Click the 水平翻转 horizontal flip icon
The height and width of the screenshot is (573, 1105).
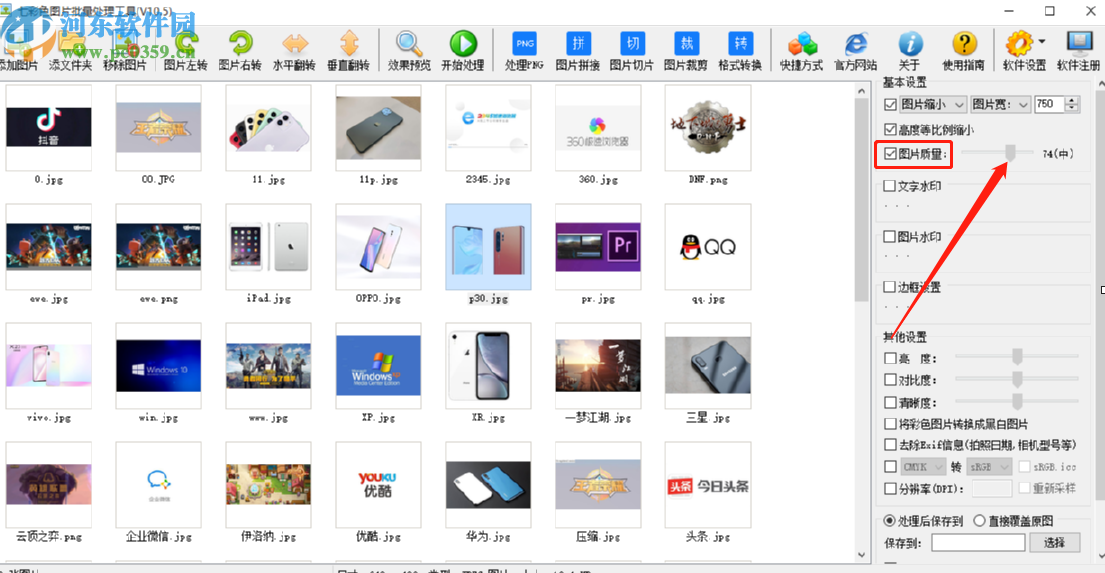tap(294, 51)
